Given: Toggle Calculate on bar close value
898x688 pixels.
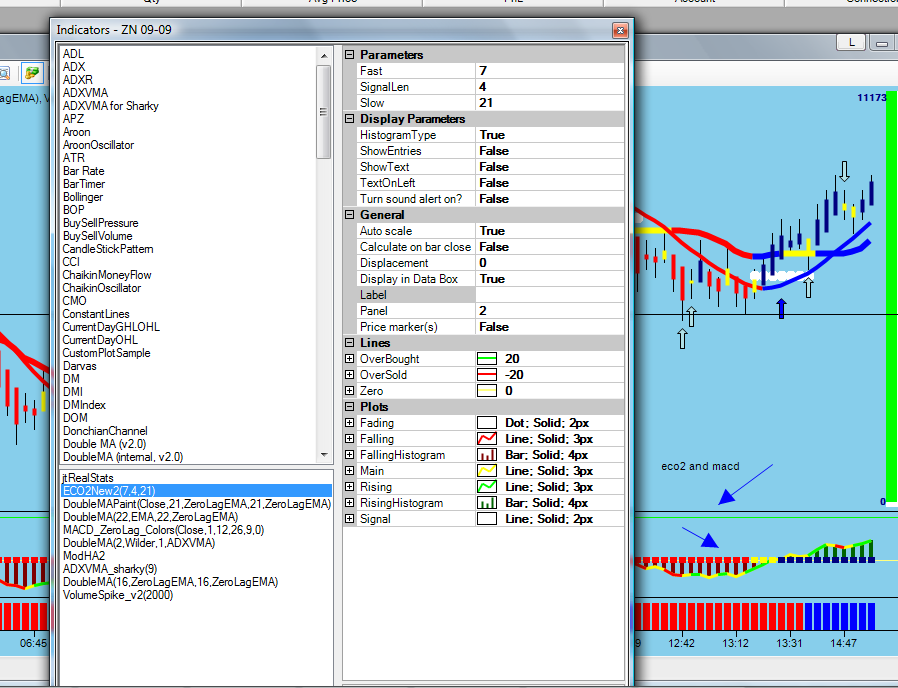Looking at the screenshot, I should click(x=550, y=247).
